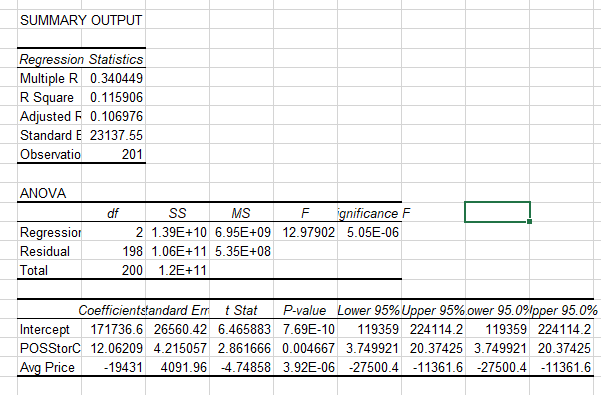Select the POSStorC row label
Image resolution: width=601 pixels, height=395 pixels.
[50, 348]
